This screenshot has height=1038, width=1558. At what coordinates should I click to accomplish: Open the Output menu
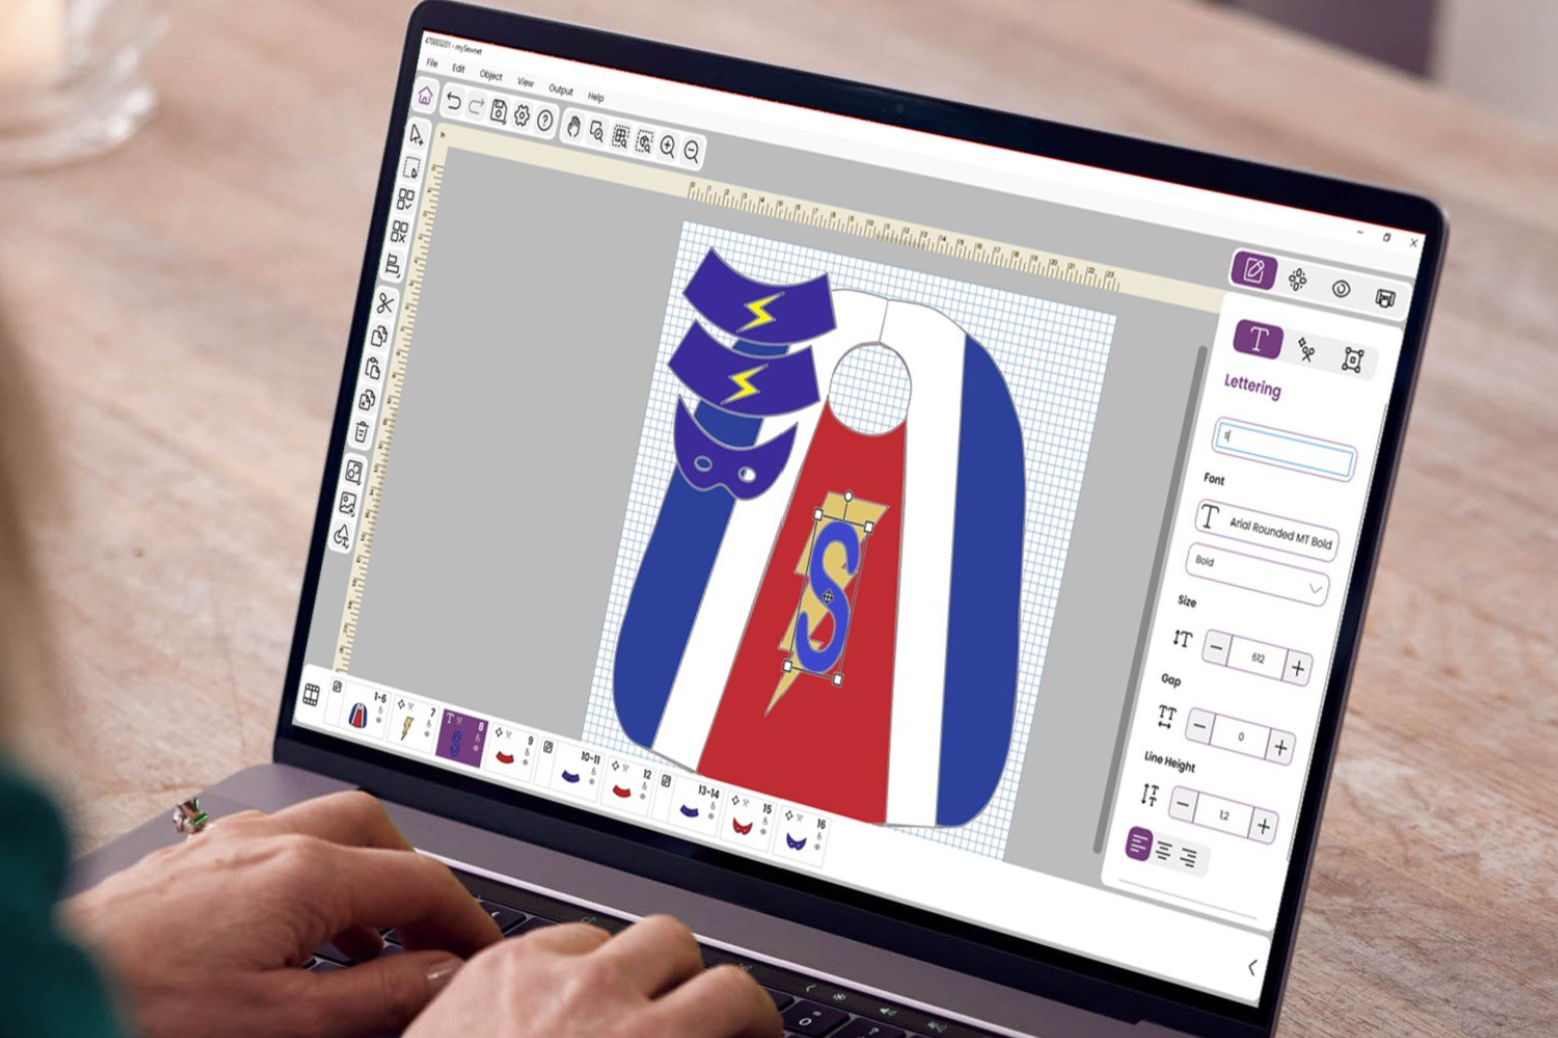561,89
